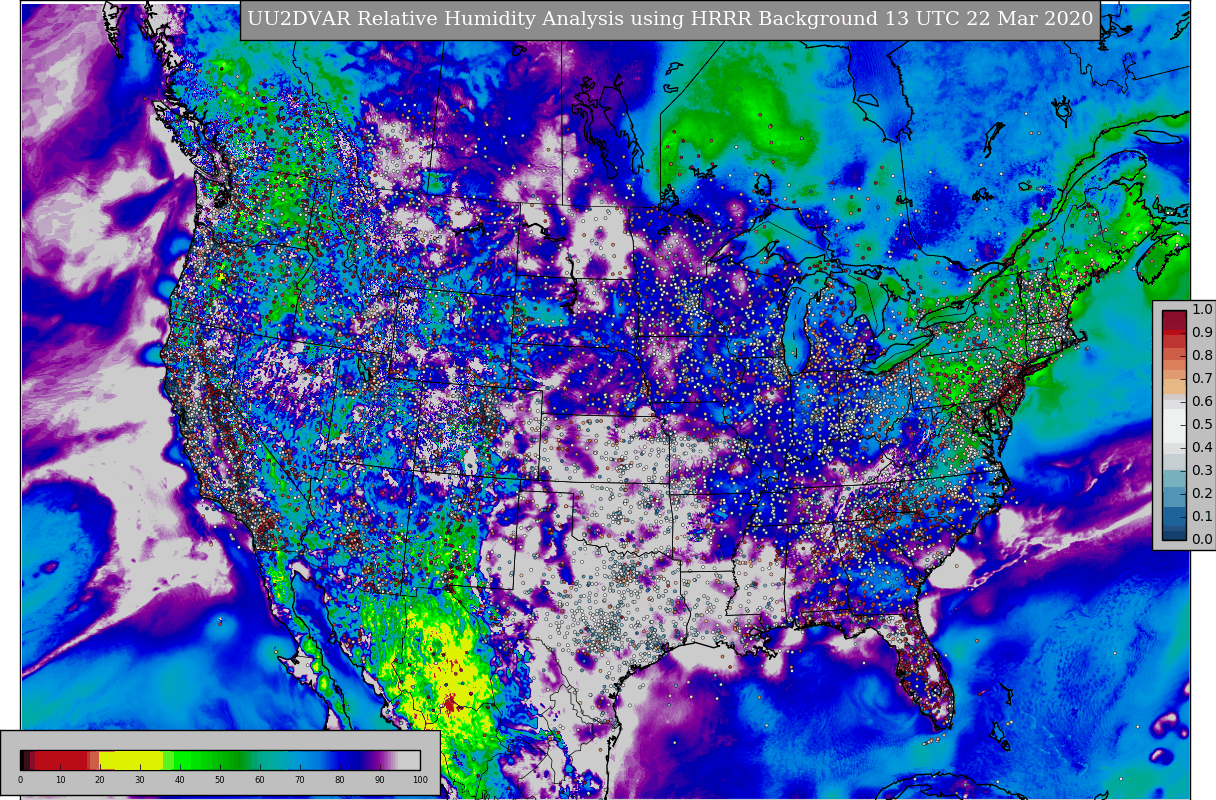Click the 0.3 label on right colorbar

(1202, 471)
